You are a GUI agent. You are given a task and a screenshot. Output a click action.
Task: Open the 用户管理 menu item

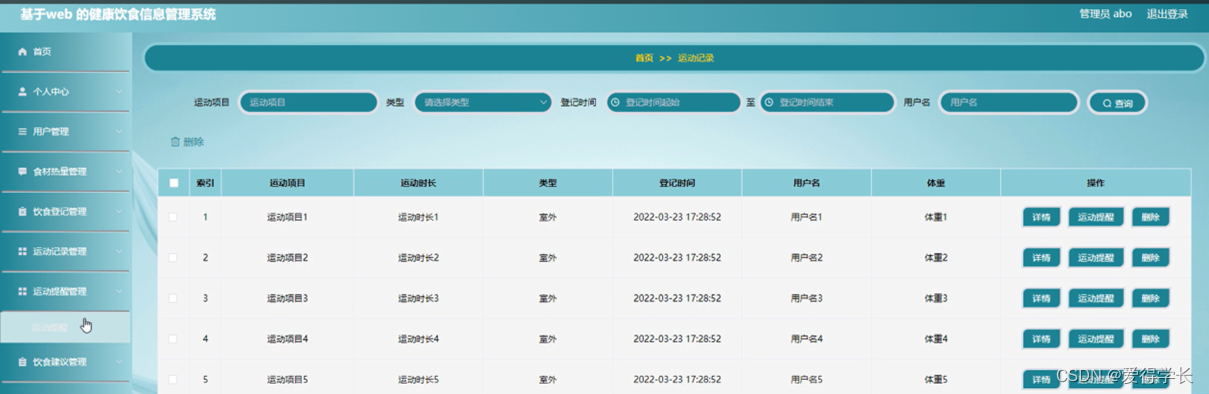65,131
